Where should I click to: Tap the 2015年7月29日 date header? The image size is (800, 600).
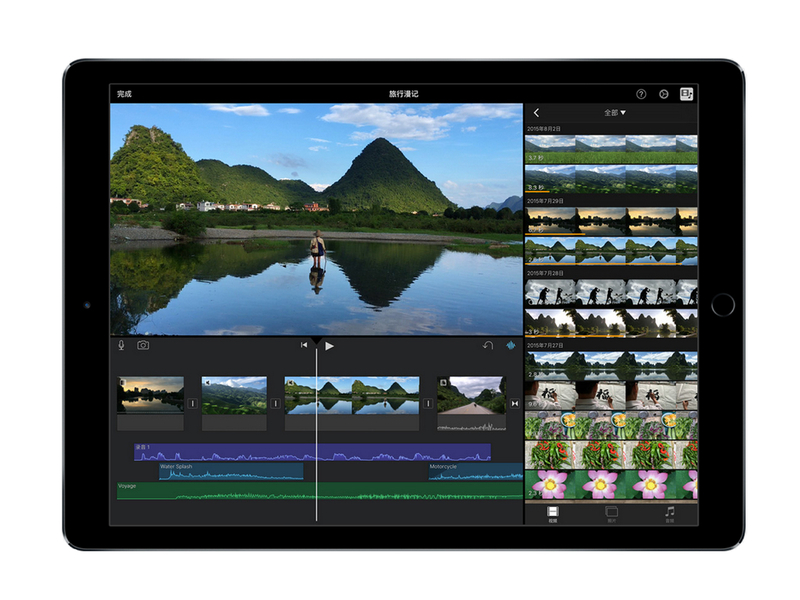click(545, 201)
